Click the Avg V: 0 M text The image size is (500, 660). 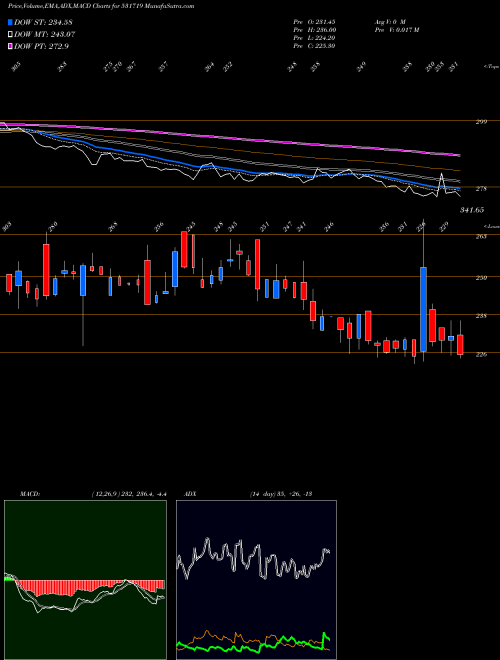390,22
